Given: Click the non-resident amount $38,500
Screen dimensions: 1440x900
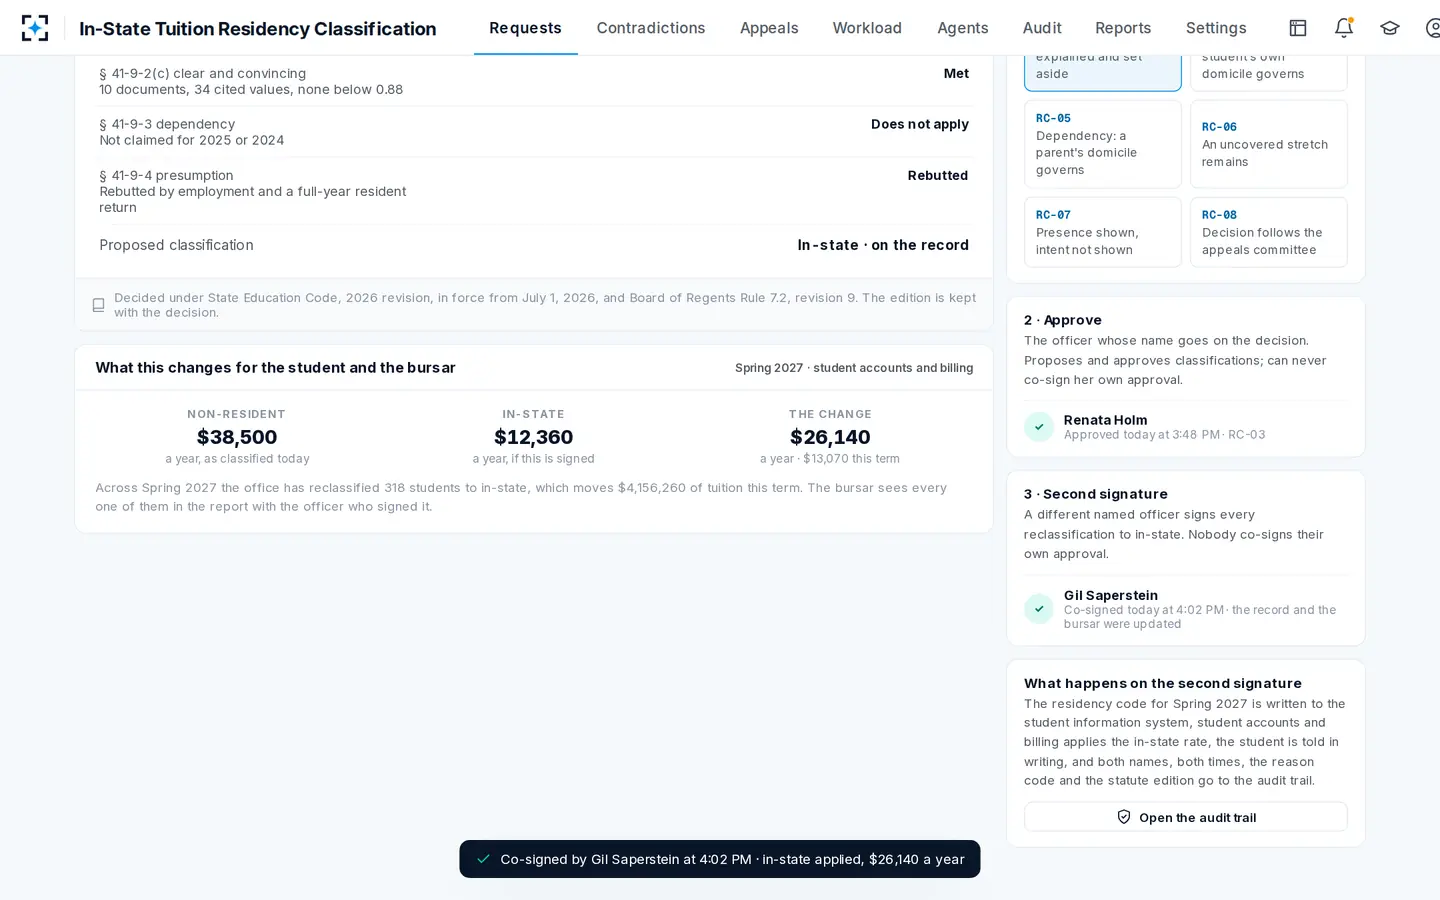Looking at the screenshot, I should [237, 437].
